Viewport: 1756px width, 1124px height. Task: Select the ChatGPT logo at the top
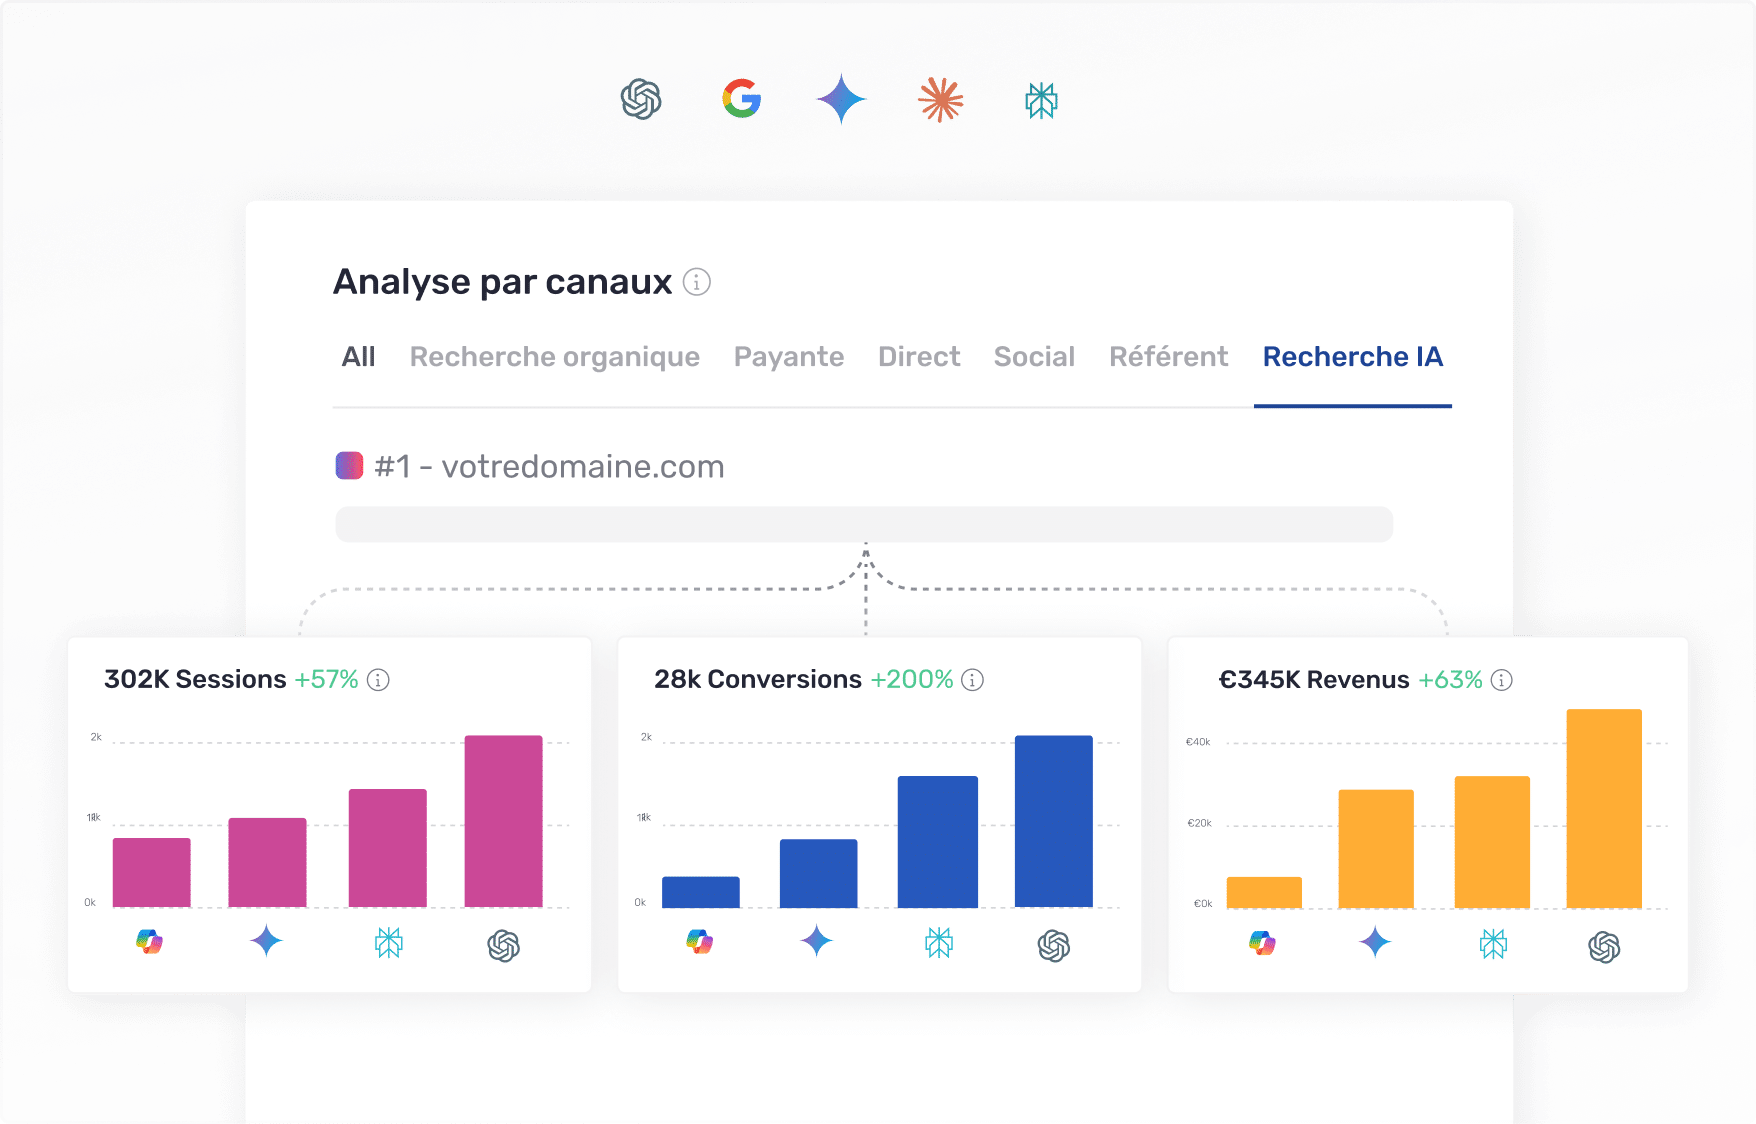coord(641,99)
